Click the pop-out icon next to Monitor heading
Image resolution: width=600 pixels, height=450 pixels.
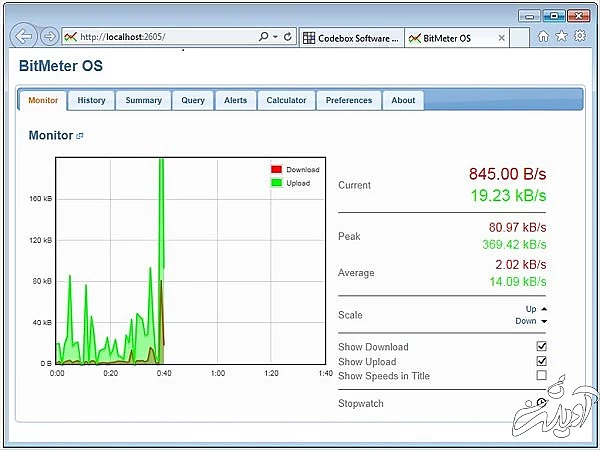click(x=80, y=136)
